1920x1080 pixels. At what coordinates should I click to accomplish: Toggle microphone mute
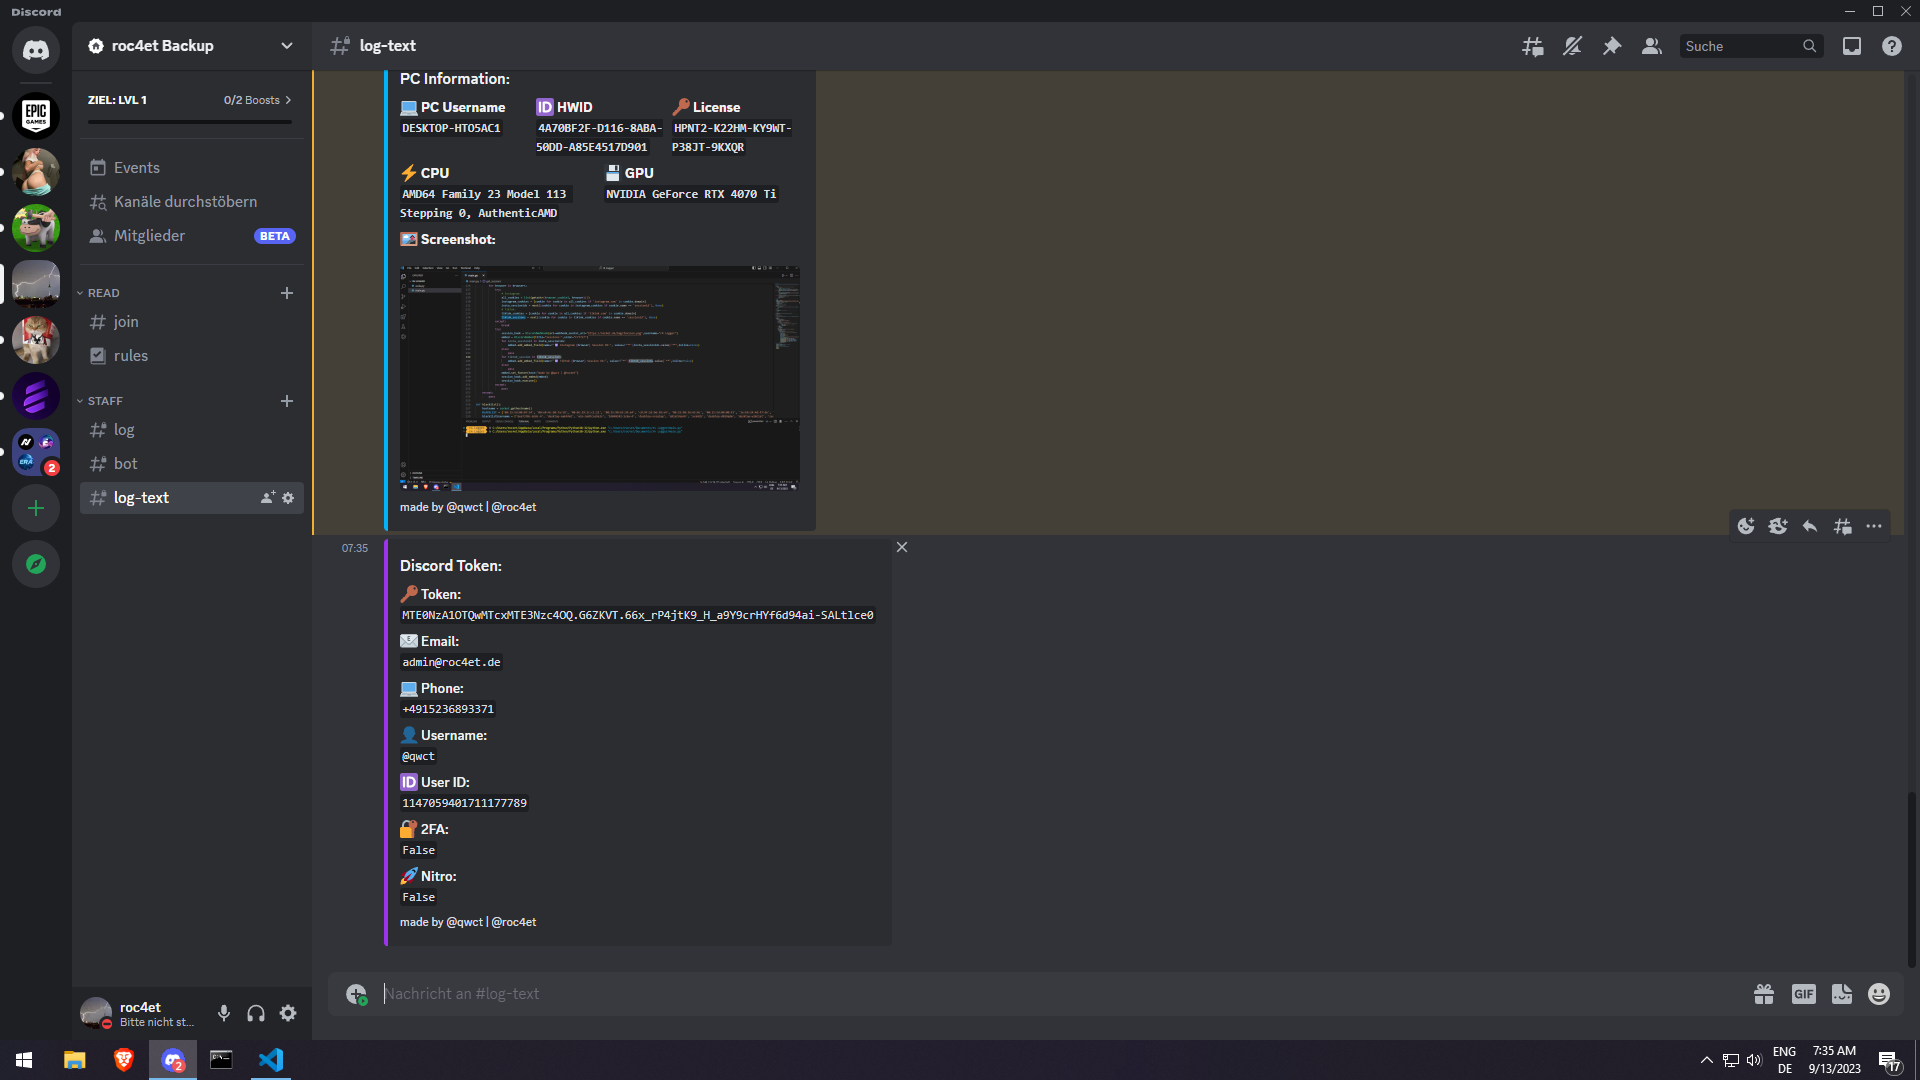(224, 1013)
